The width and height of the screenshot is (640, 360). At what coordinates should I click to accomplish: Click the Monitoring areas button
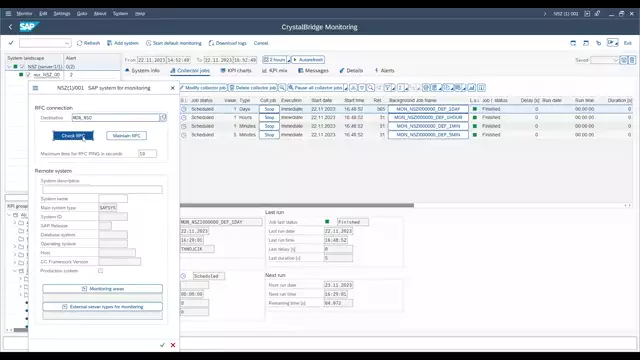pyautogui.click(x=102, y=289)
